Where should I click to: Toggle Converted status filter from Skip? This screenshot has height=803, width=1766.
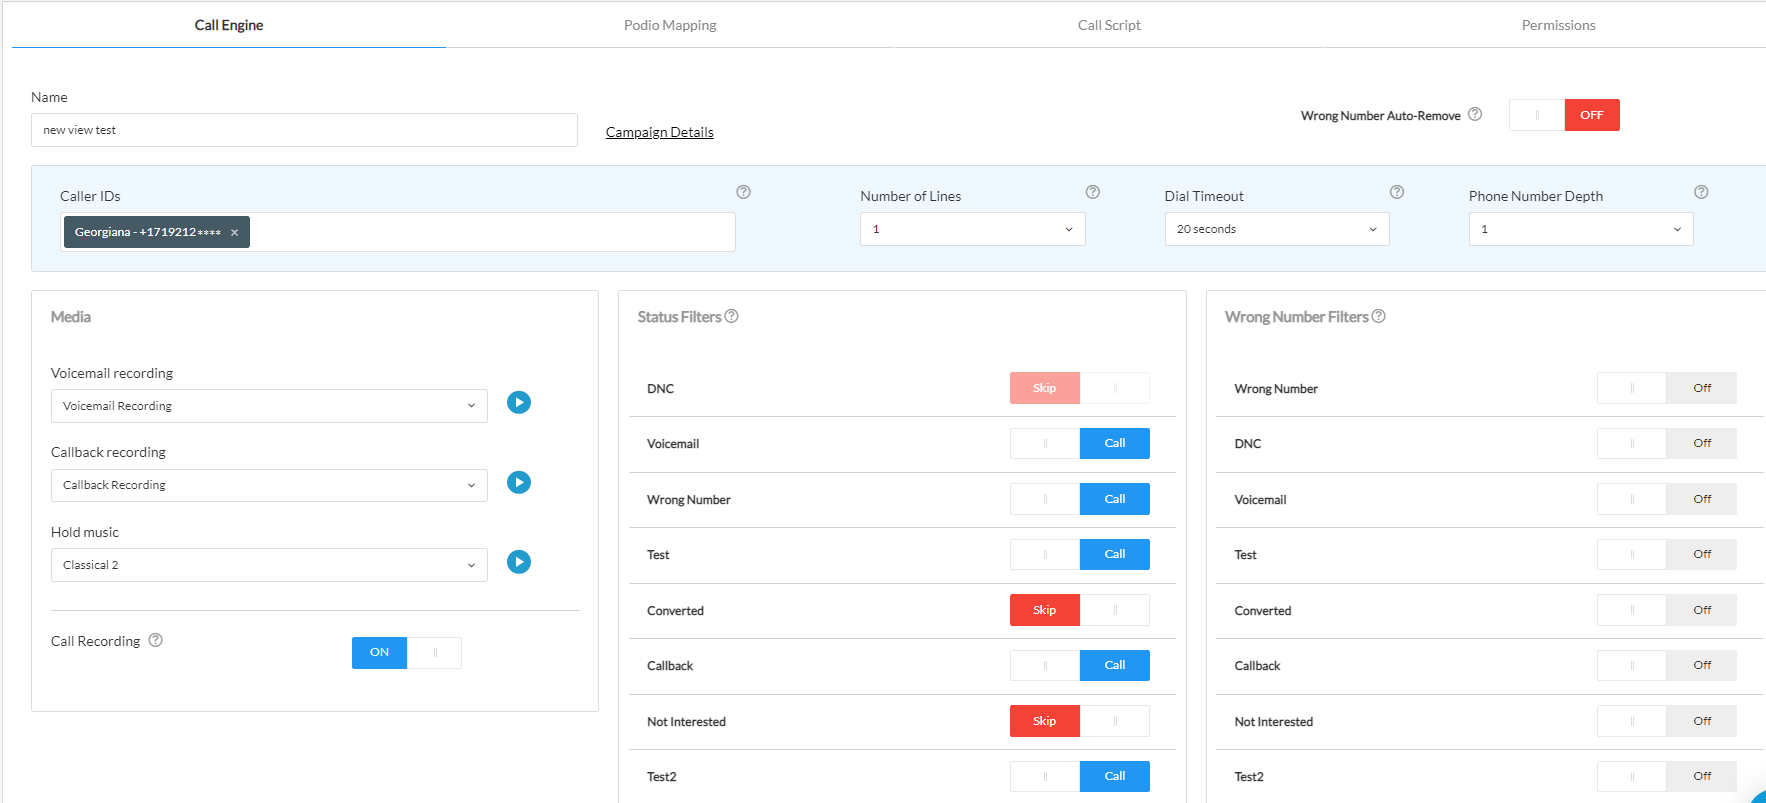[1079, 610]
